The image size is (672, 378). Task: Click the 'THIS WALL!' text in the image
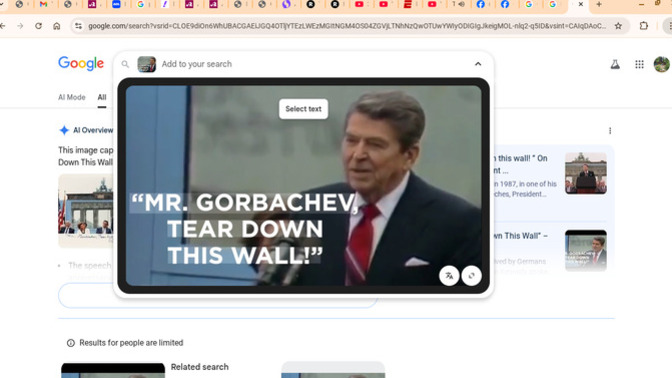pyautogui.click(x=245, y=255)
